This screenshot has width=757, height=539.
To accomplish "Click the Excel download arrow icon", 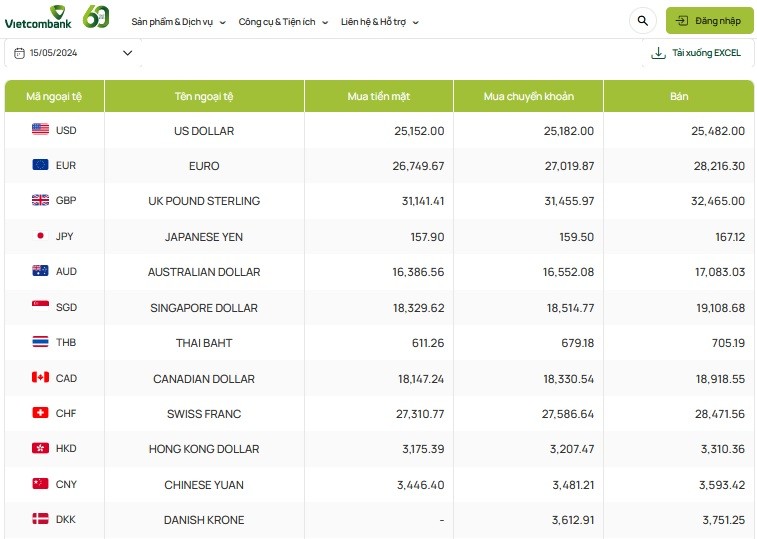I will 658,53.
